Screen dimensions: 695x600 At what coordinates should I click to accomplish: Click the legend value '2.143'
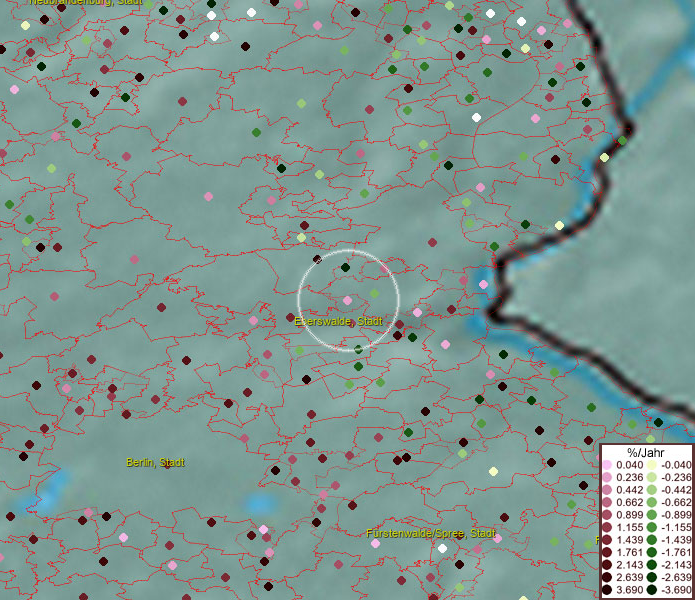click(629, 565)
